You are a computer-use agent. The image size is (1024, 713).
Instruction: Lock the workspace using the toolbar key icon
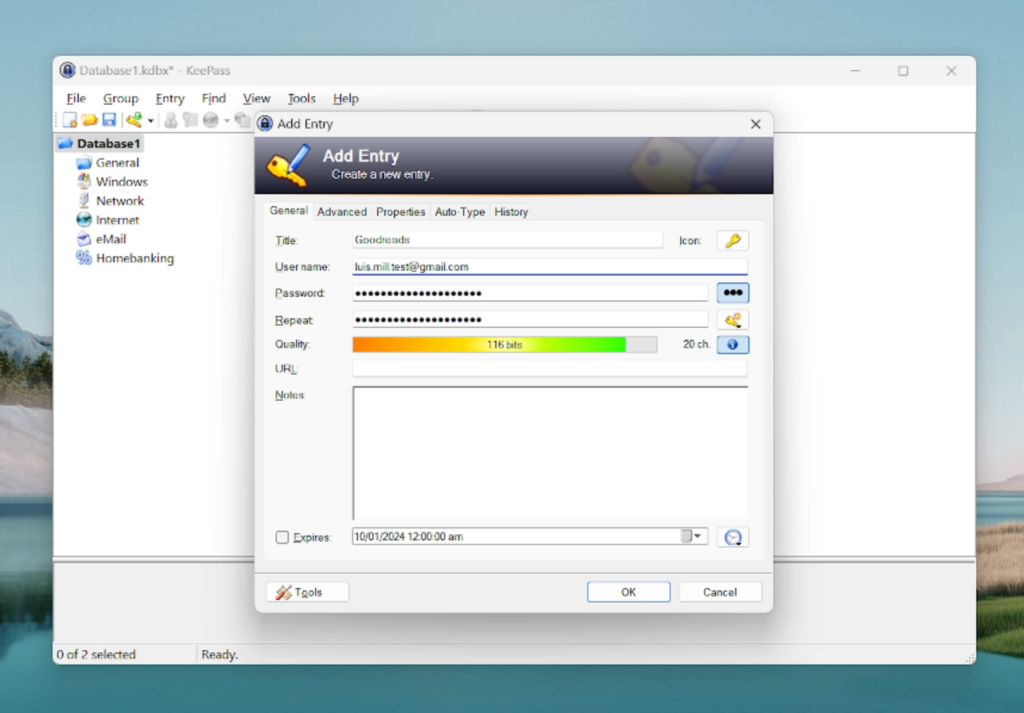coord(132,119)
